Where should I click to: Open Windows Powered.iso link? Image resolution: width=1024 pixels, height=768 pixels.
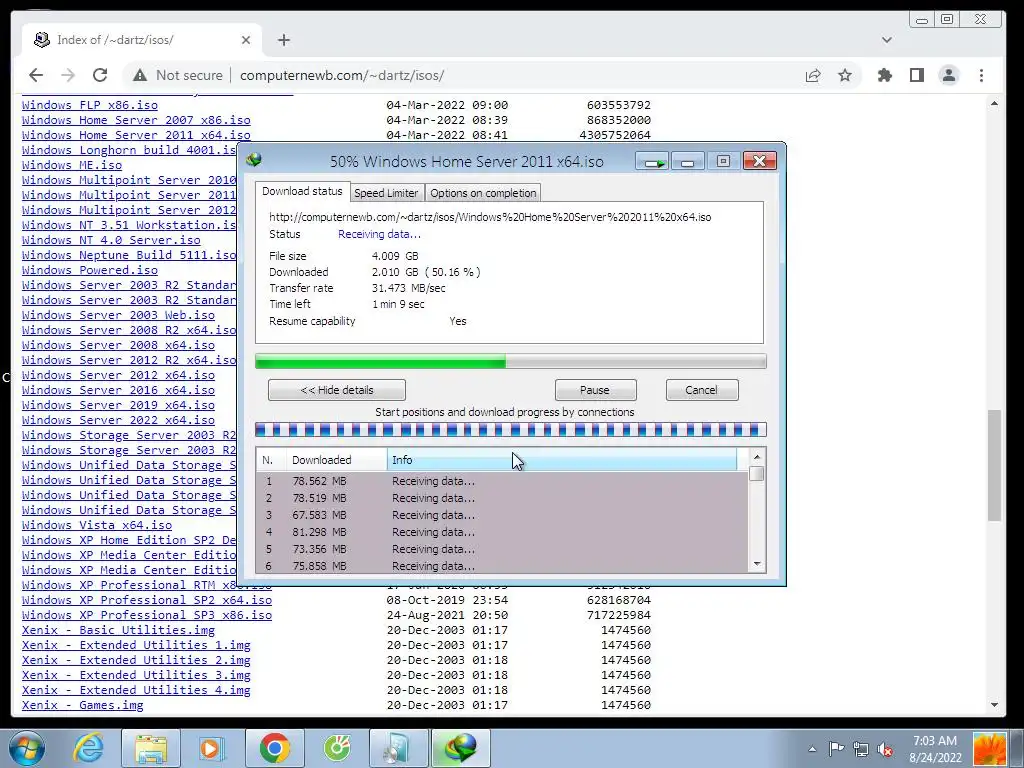89,270
